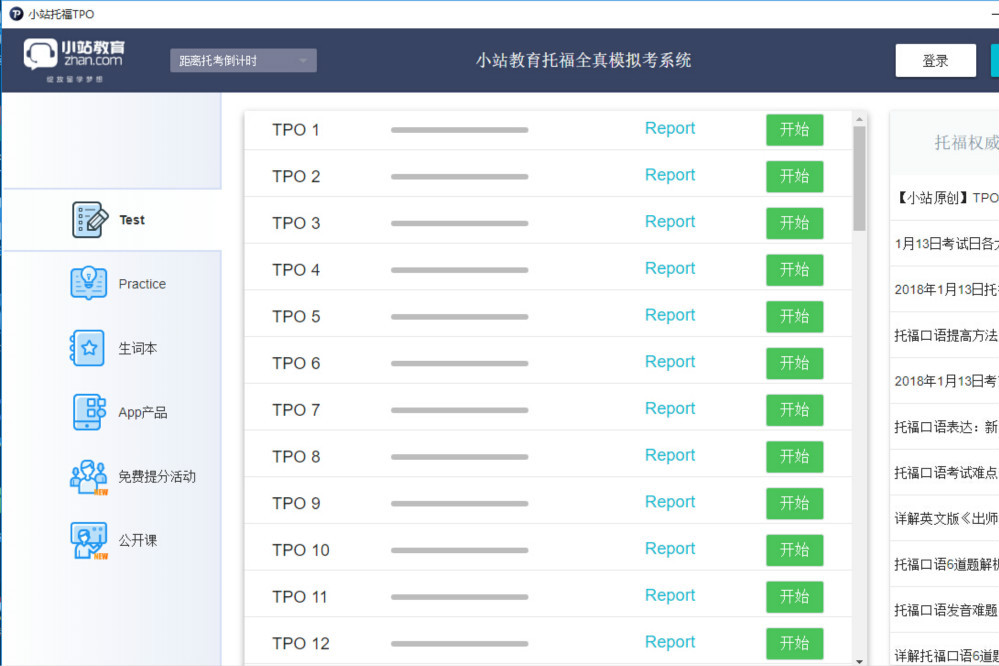Click the 免费提分活动 people icon
This screenshot has height=666, width=999.
pyautogui.click(x=89, y=477)
